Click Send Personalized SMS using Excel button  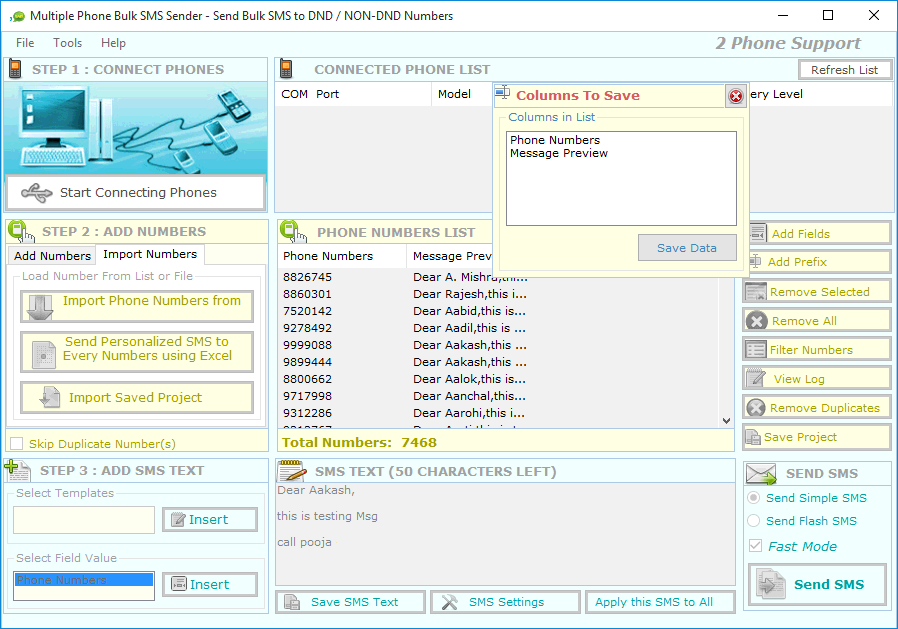tap(137, 352)
